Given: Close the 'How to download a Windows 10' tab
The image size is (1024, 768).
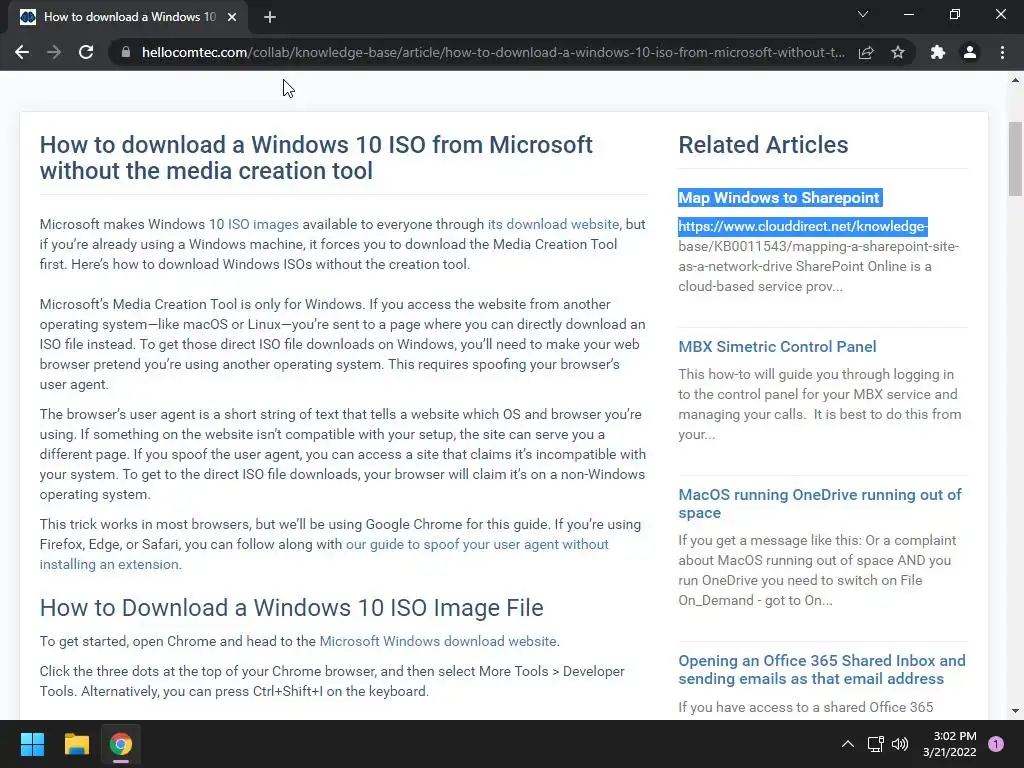Looking at the screenshot, I should coord(232,17).
